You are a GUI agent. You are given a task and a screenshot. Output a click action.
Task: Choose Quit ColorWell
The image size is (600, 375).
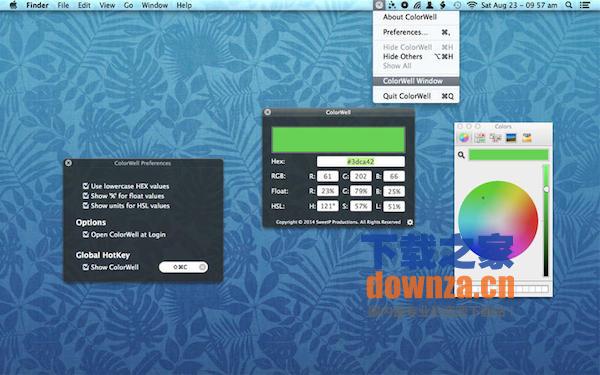pyautogui.click(x=416, y=96)
